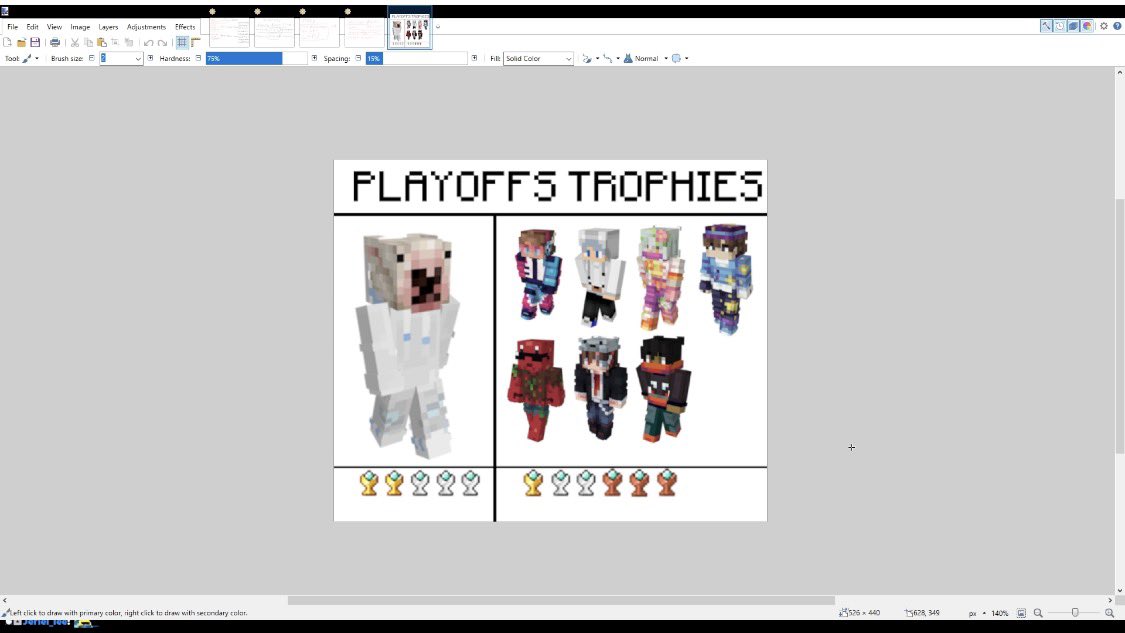This screenshot has width=1125, height=633.
Task: Toggle the rulers display
Action: tap(195, 42)
